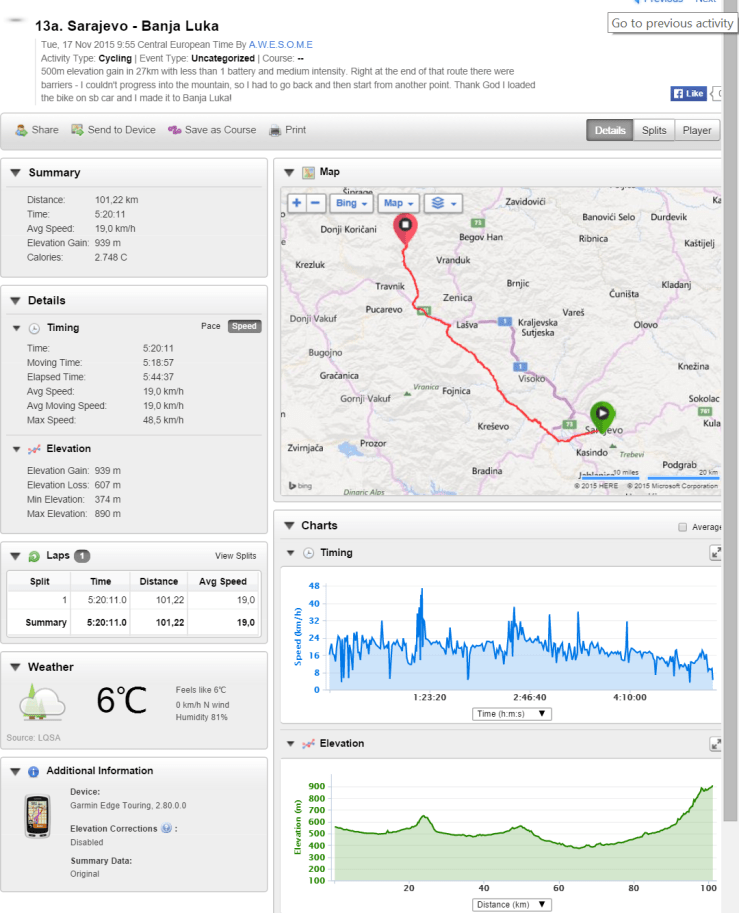The width and height of the screenshot is (739, 913).
Task: Select the Speed timing toggle
Action: tap(244, 326)
